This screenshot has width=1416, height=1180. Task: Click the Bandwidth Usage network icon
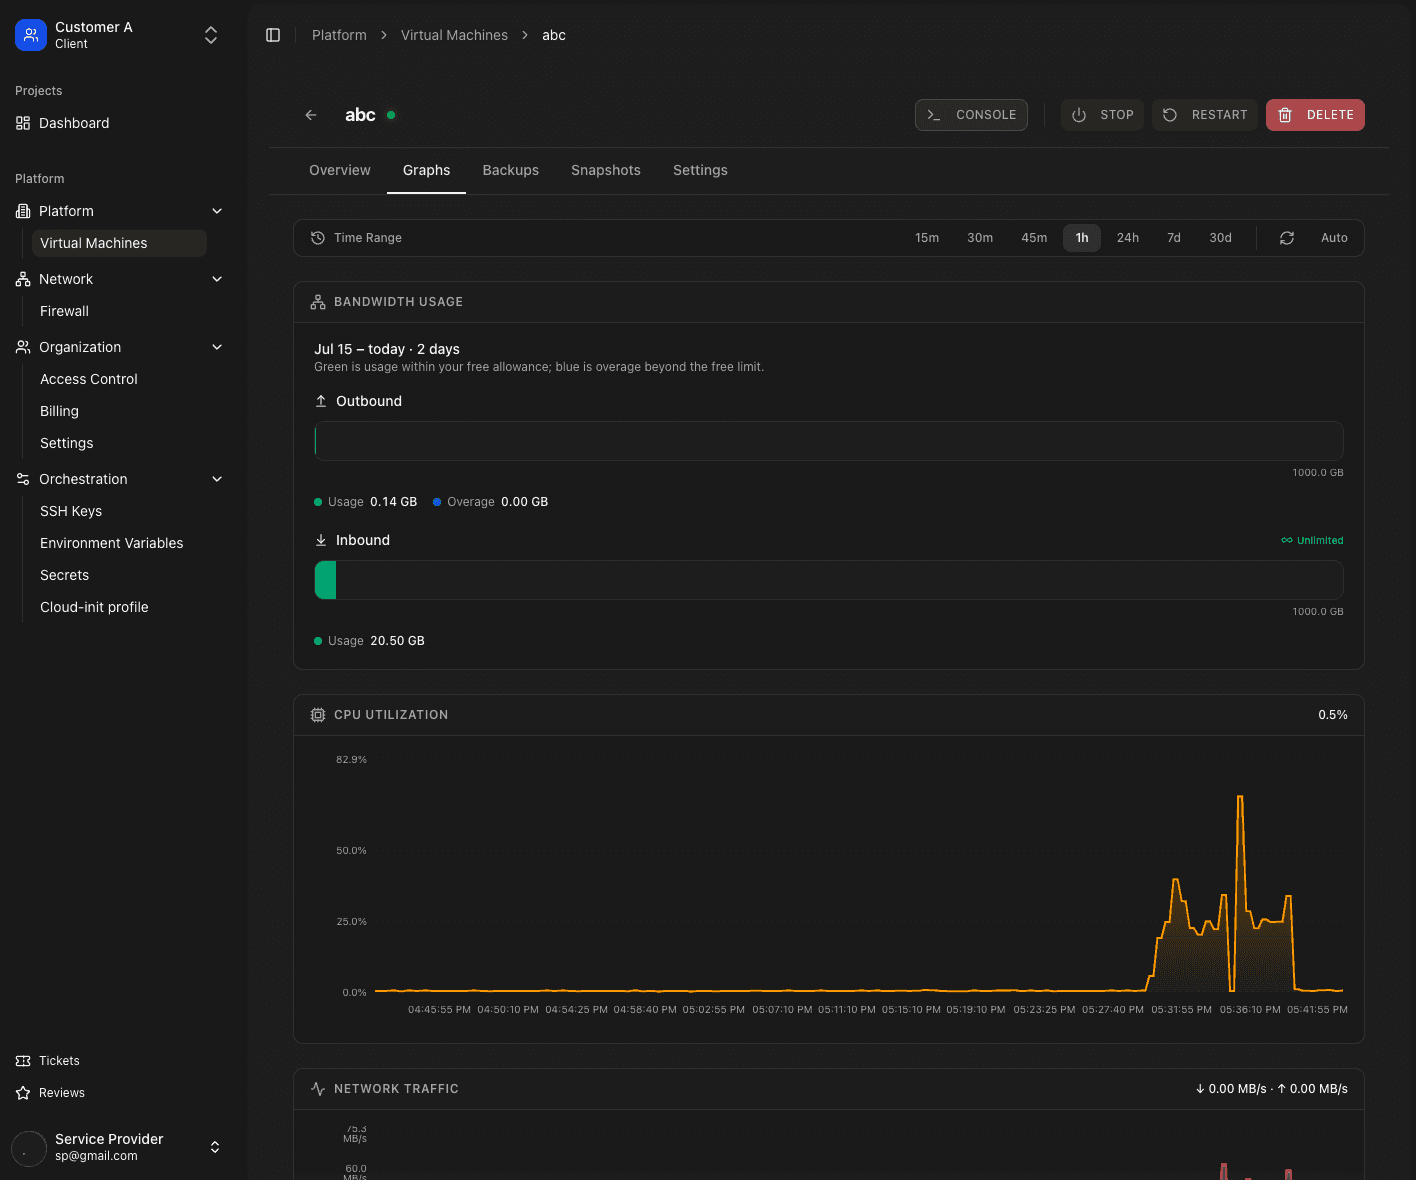click(318, 302)
